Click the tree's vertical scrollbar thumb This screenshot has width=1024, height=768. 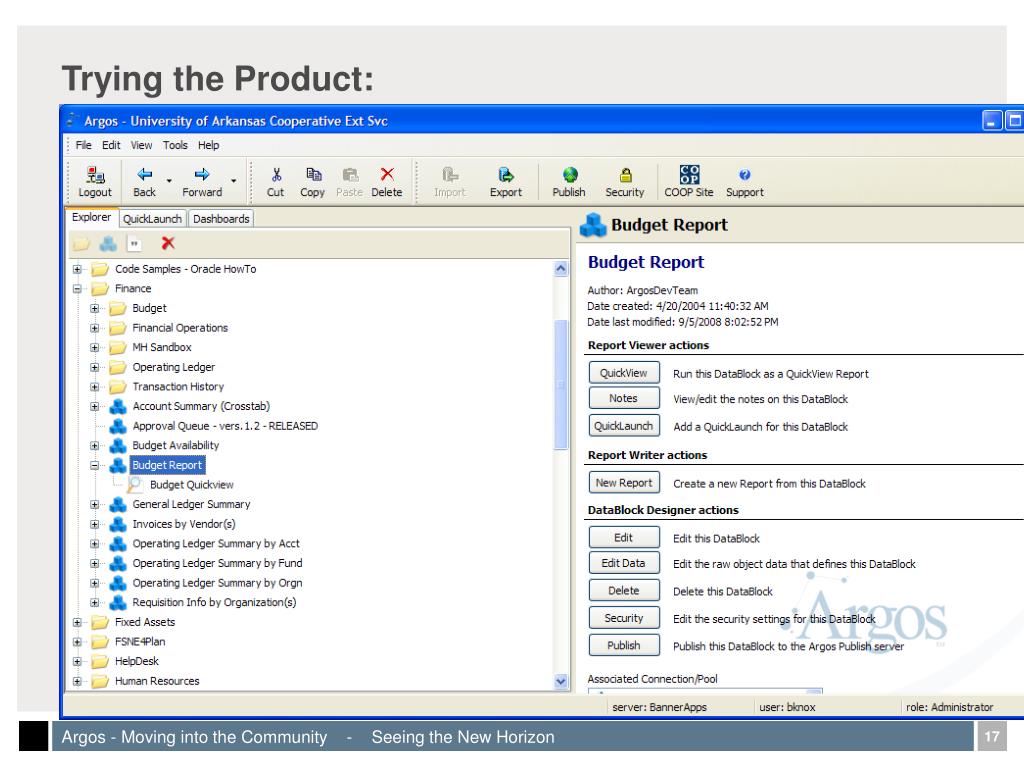561,384
